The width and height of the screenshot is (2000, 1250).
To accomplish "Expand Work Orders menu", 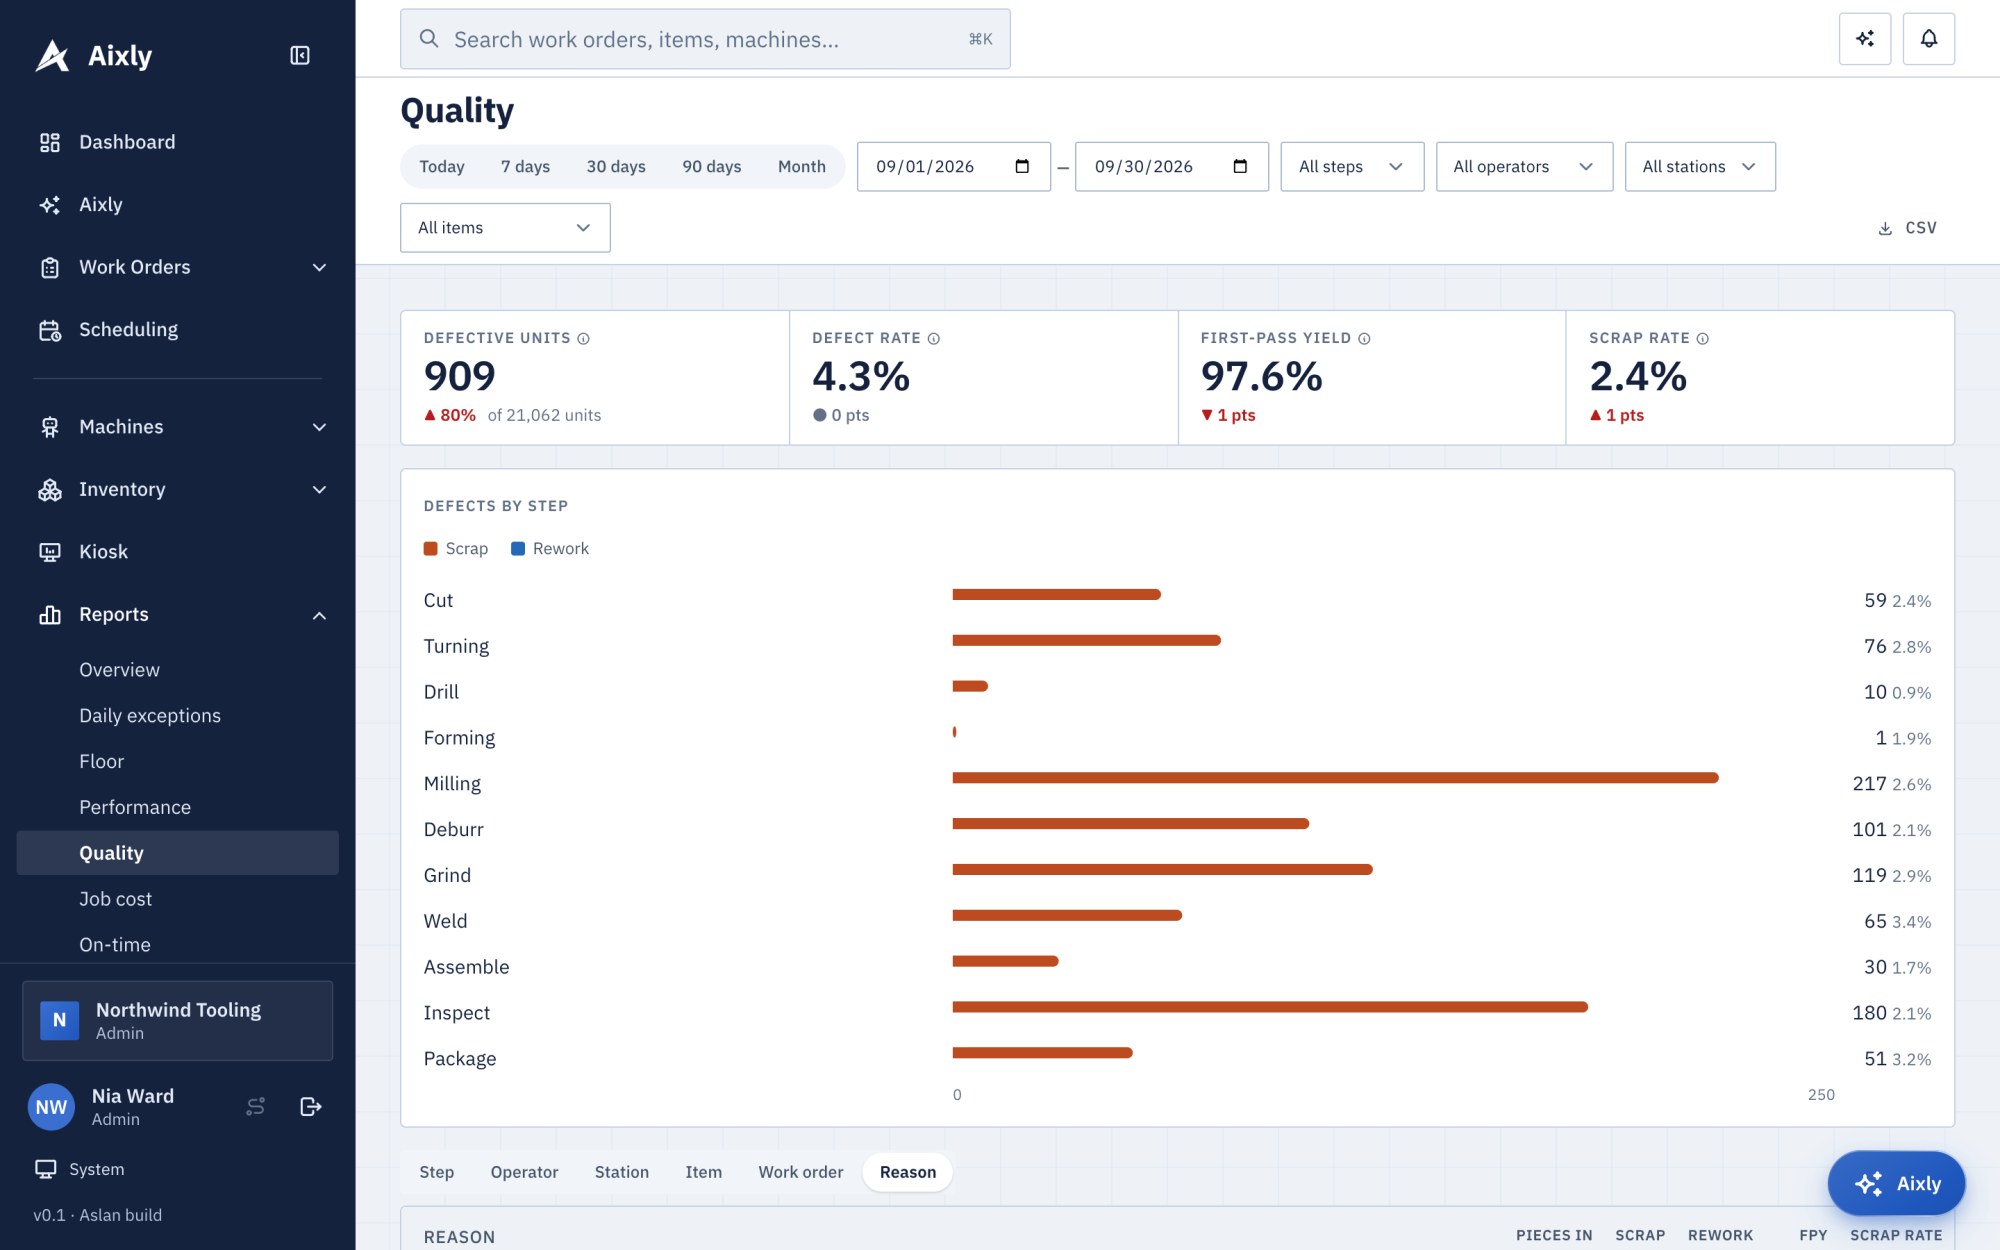I will pyautogui.click(x=178, y=267).
